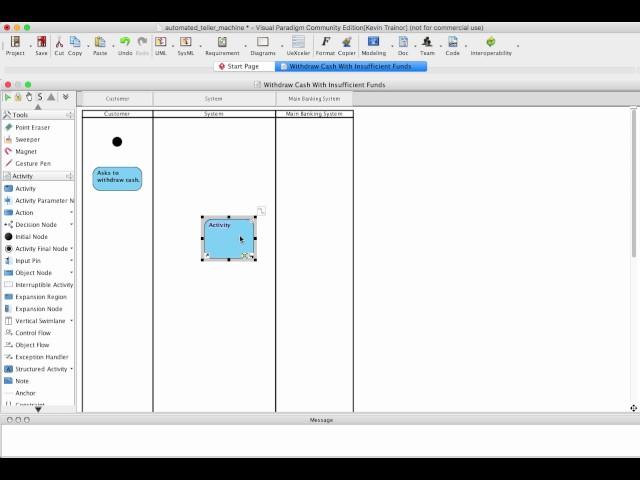Open the SysML toolbar menu

186,45
